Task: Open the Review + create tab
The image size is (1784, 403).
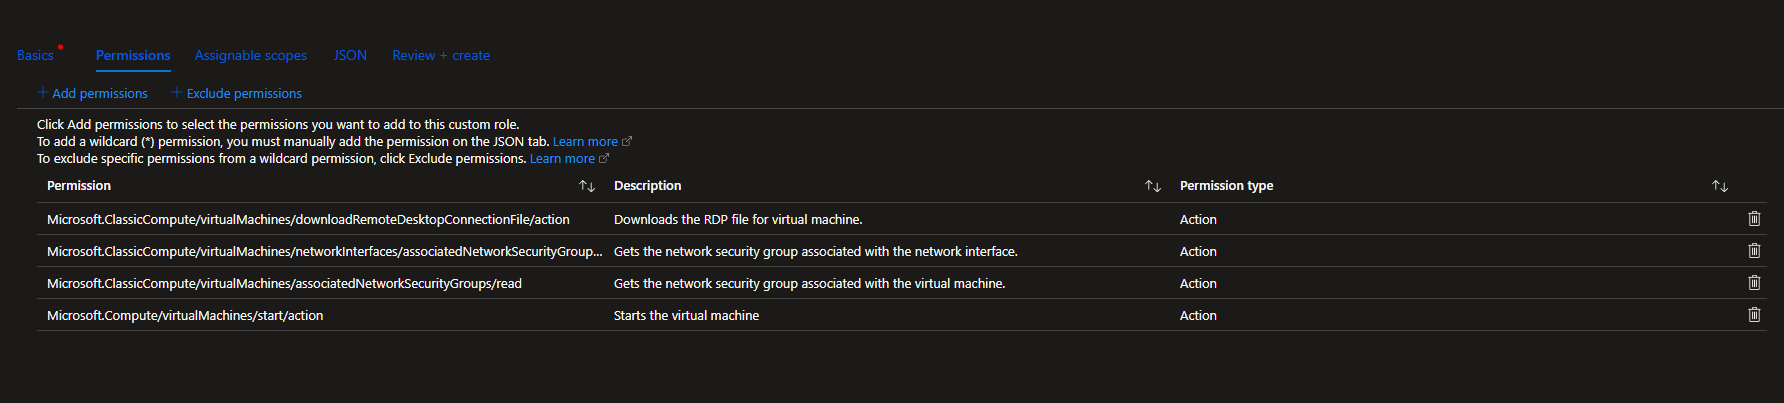Action: pyautogui.click(x=441, y=55)
